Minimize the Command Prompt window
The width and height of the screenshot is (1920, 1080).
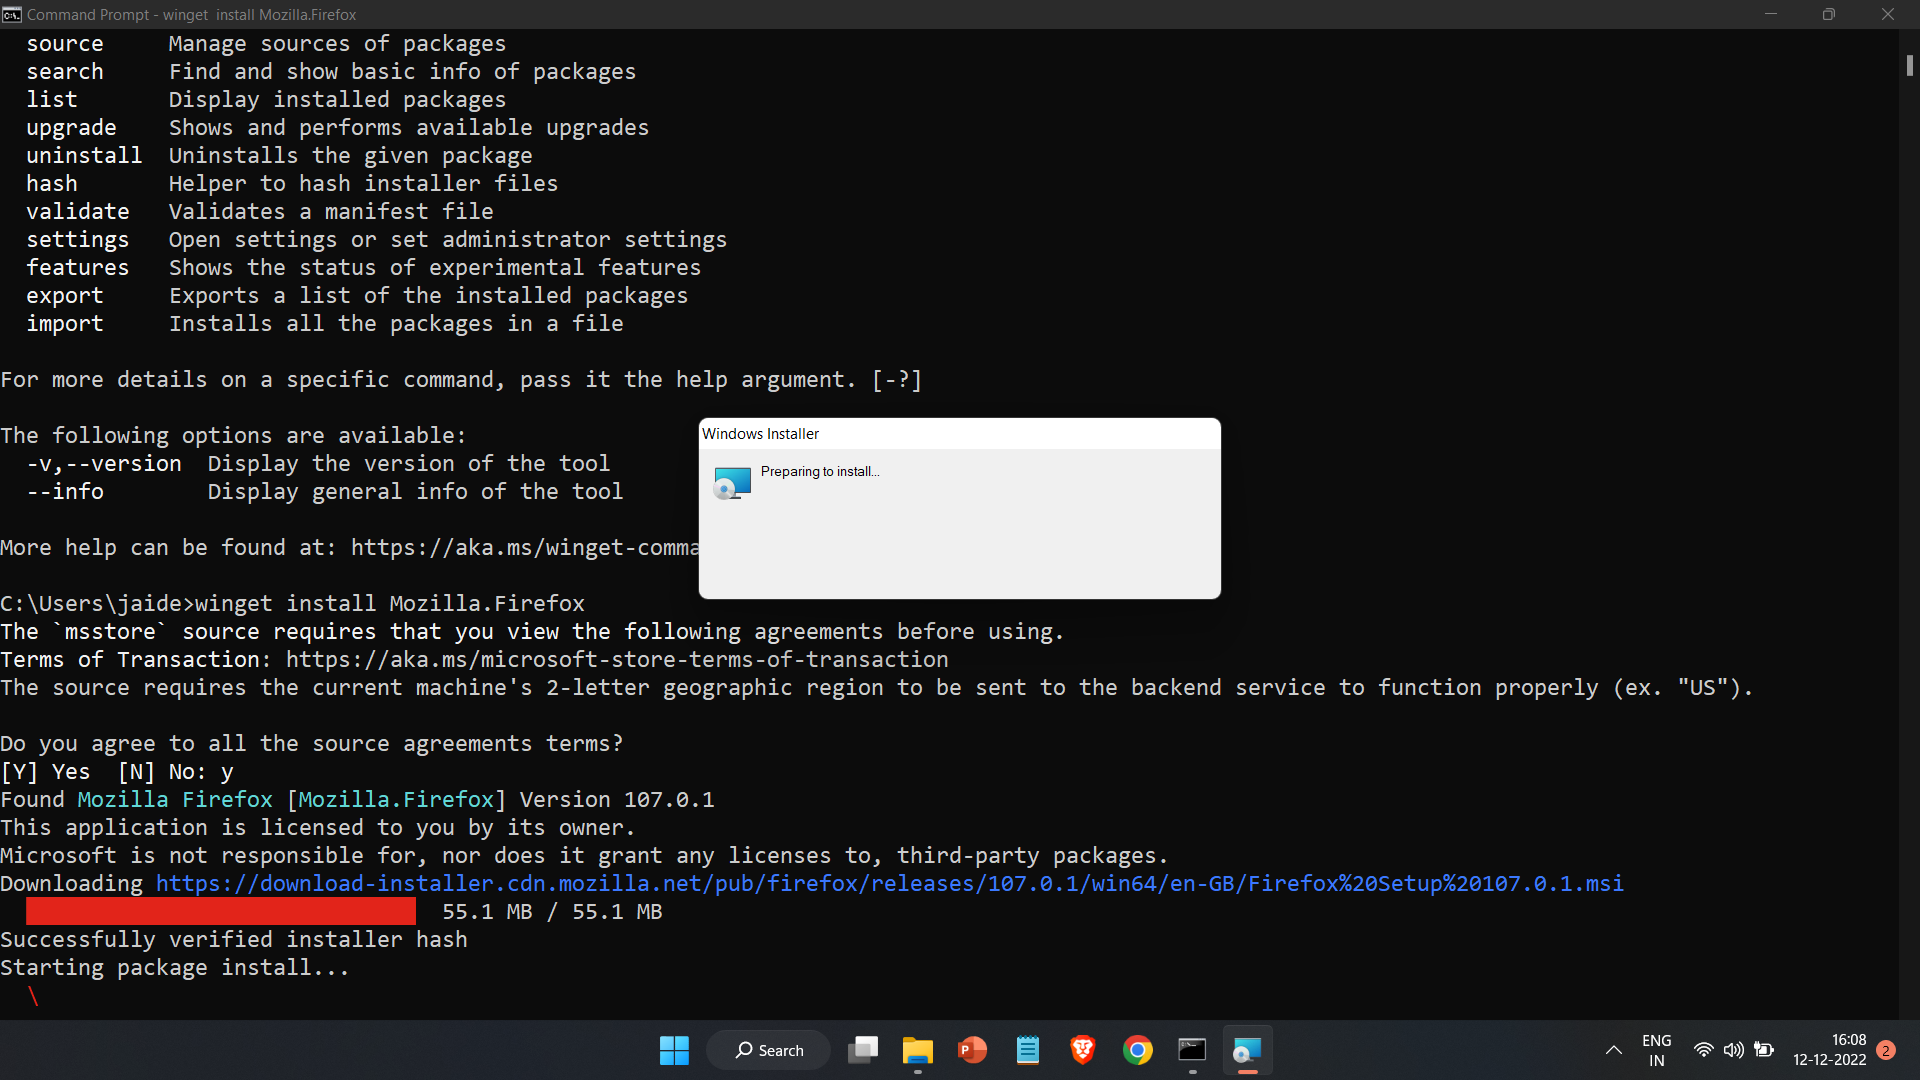1771,14
